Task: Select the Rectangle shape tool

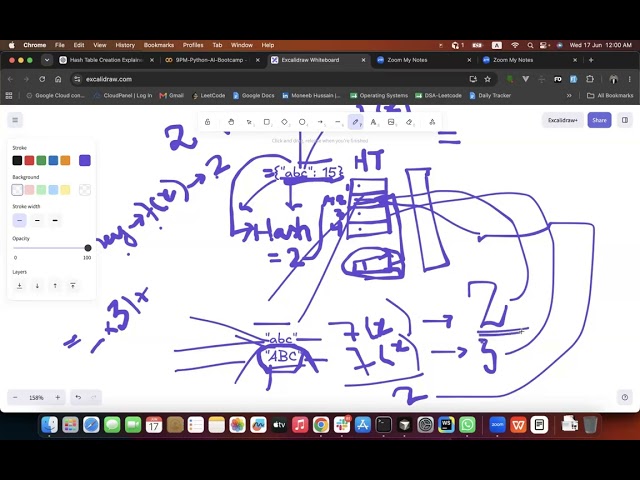Action: [x=267, y=122]
